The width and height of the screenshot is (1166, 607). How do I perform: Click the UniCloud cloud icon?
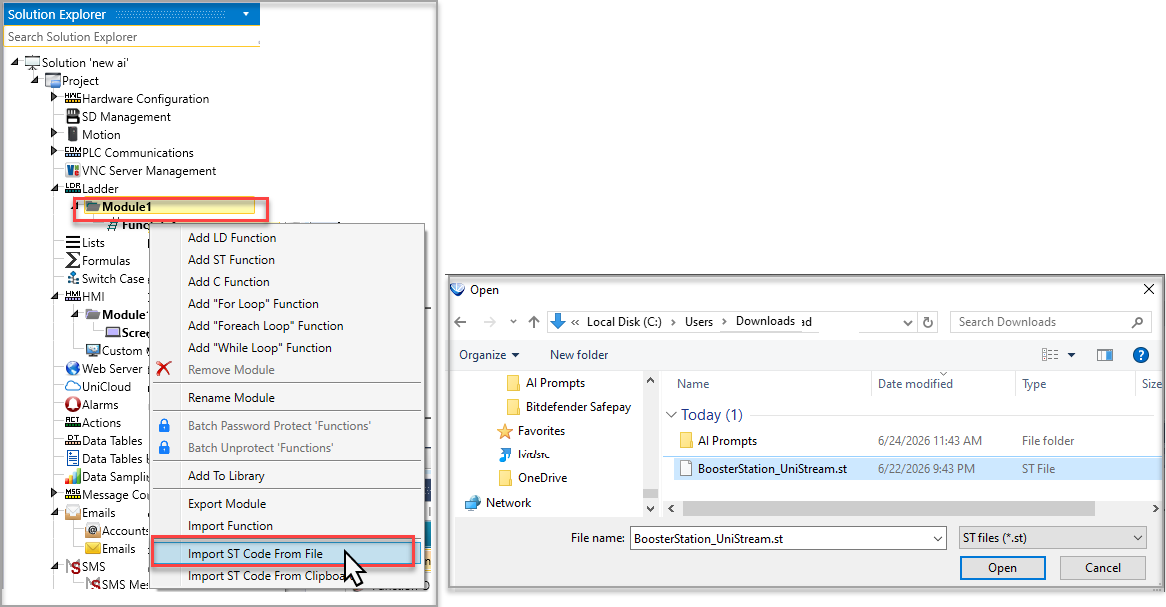click(x=72, y=386)
